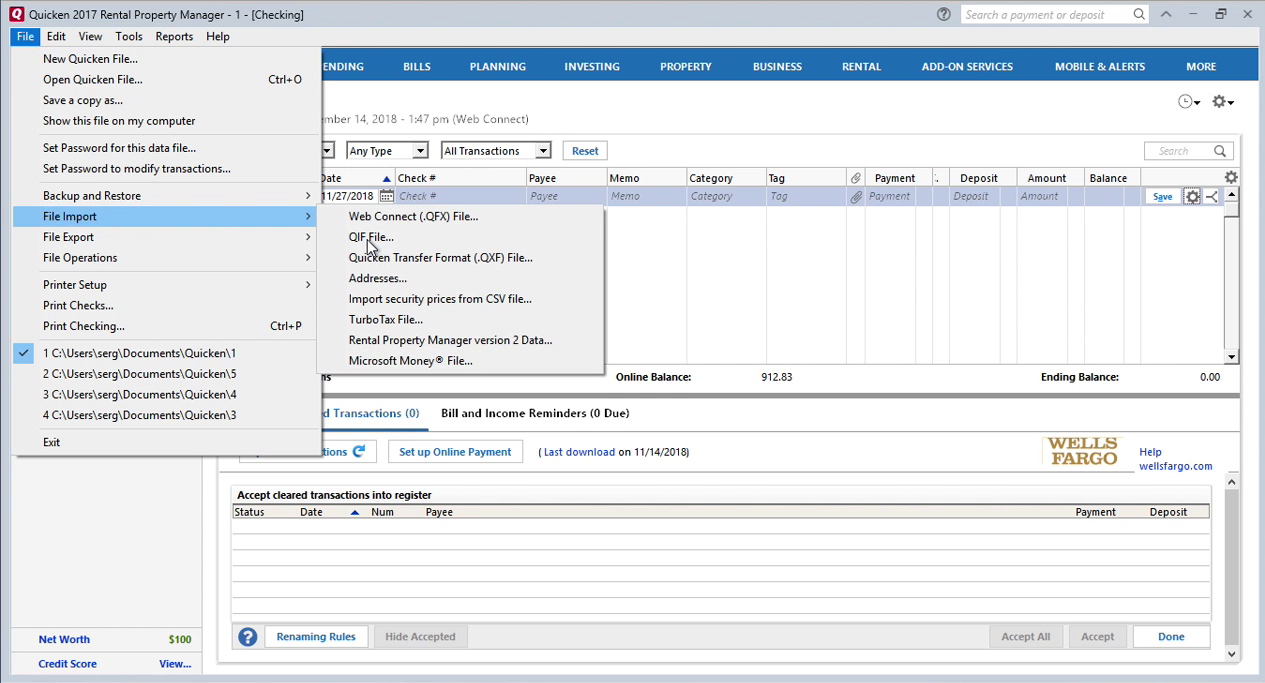Viewport: 1265px width, 683px height.
Task: Click the Reset filter button
Action: pos(585,151)
